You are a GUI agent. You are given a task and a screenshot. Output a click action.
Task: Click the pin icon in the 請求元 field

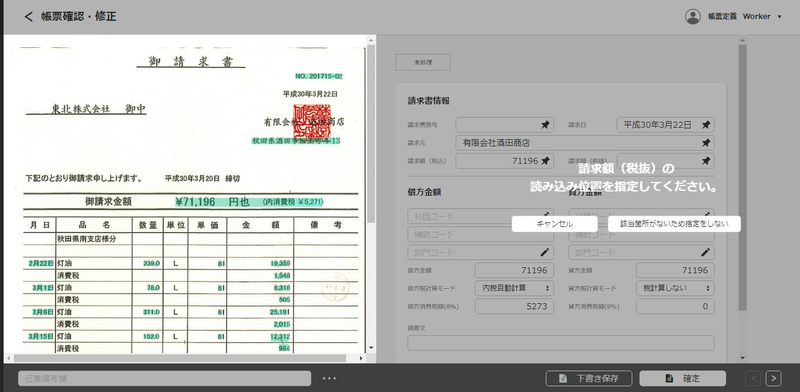(x=706, y=143)
